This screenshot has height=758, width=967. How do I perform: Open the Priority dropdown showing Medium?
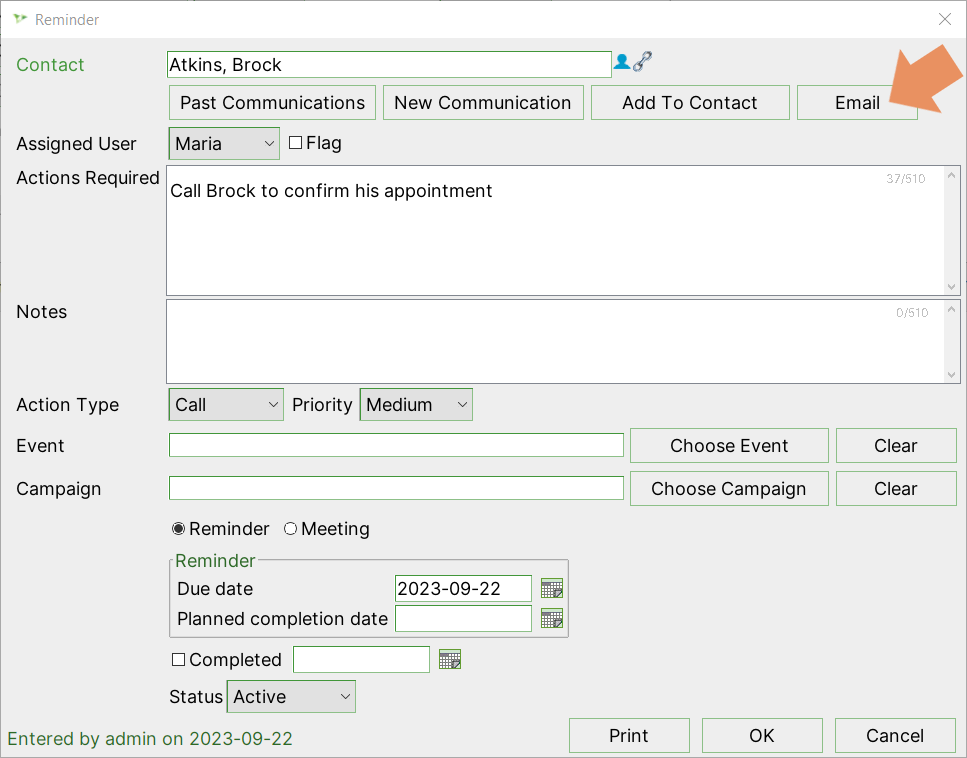tap(416, 405)
